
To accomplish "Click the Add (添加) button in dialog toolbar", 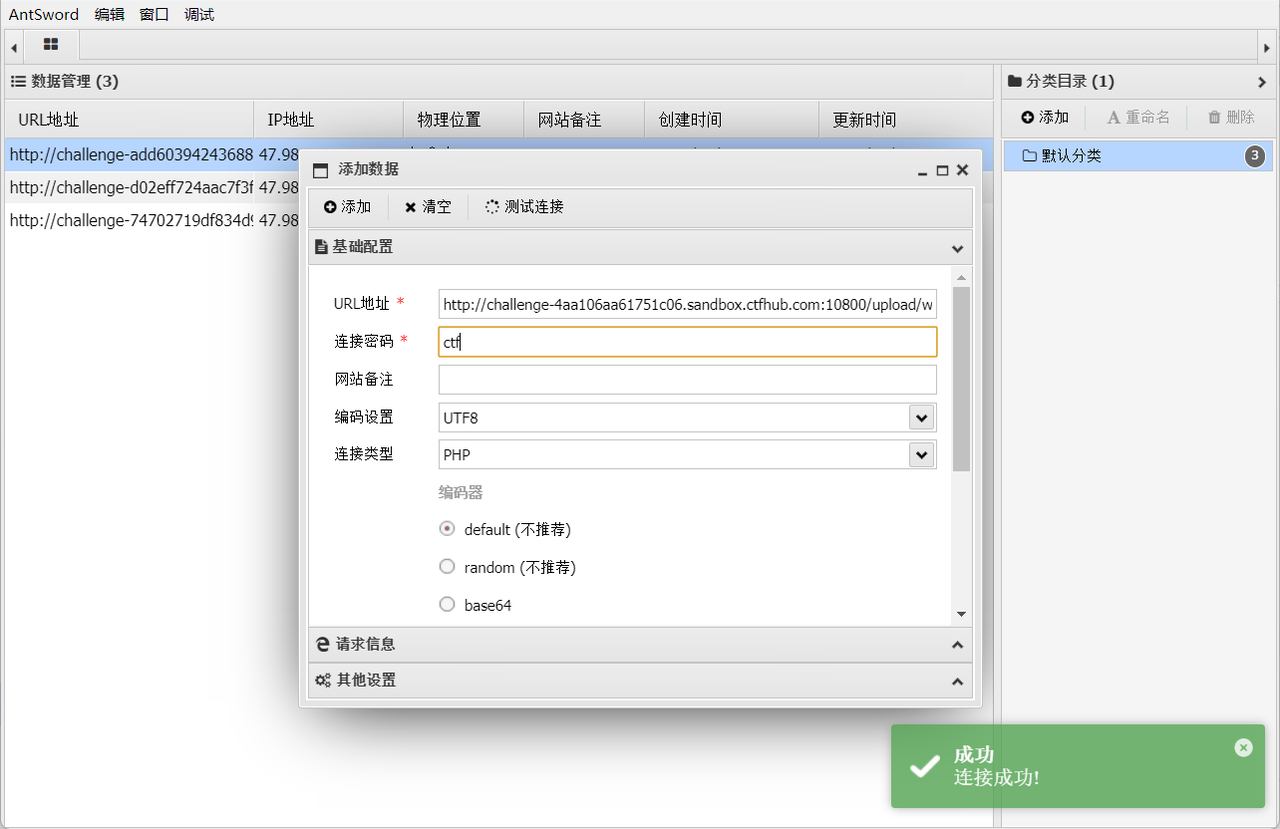I will tap(347, 207).
